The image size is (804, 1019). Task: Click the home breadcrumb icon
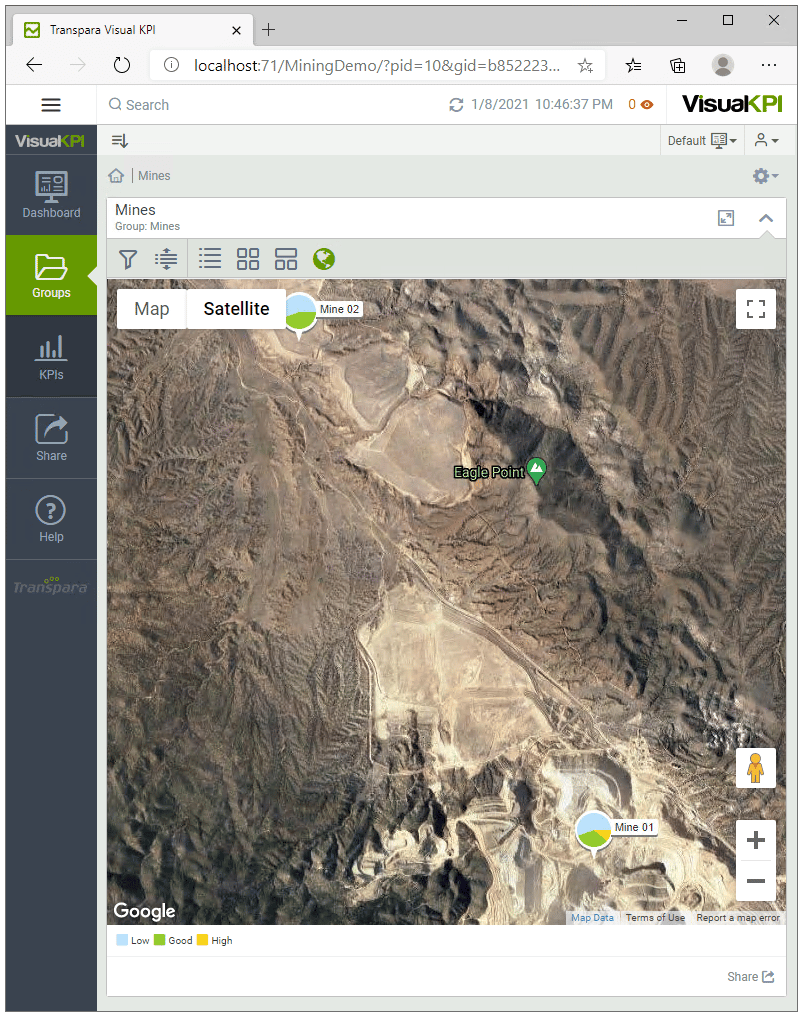pyautogui.click(x=116, y=176)
